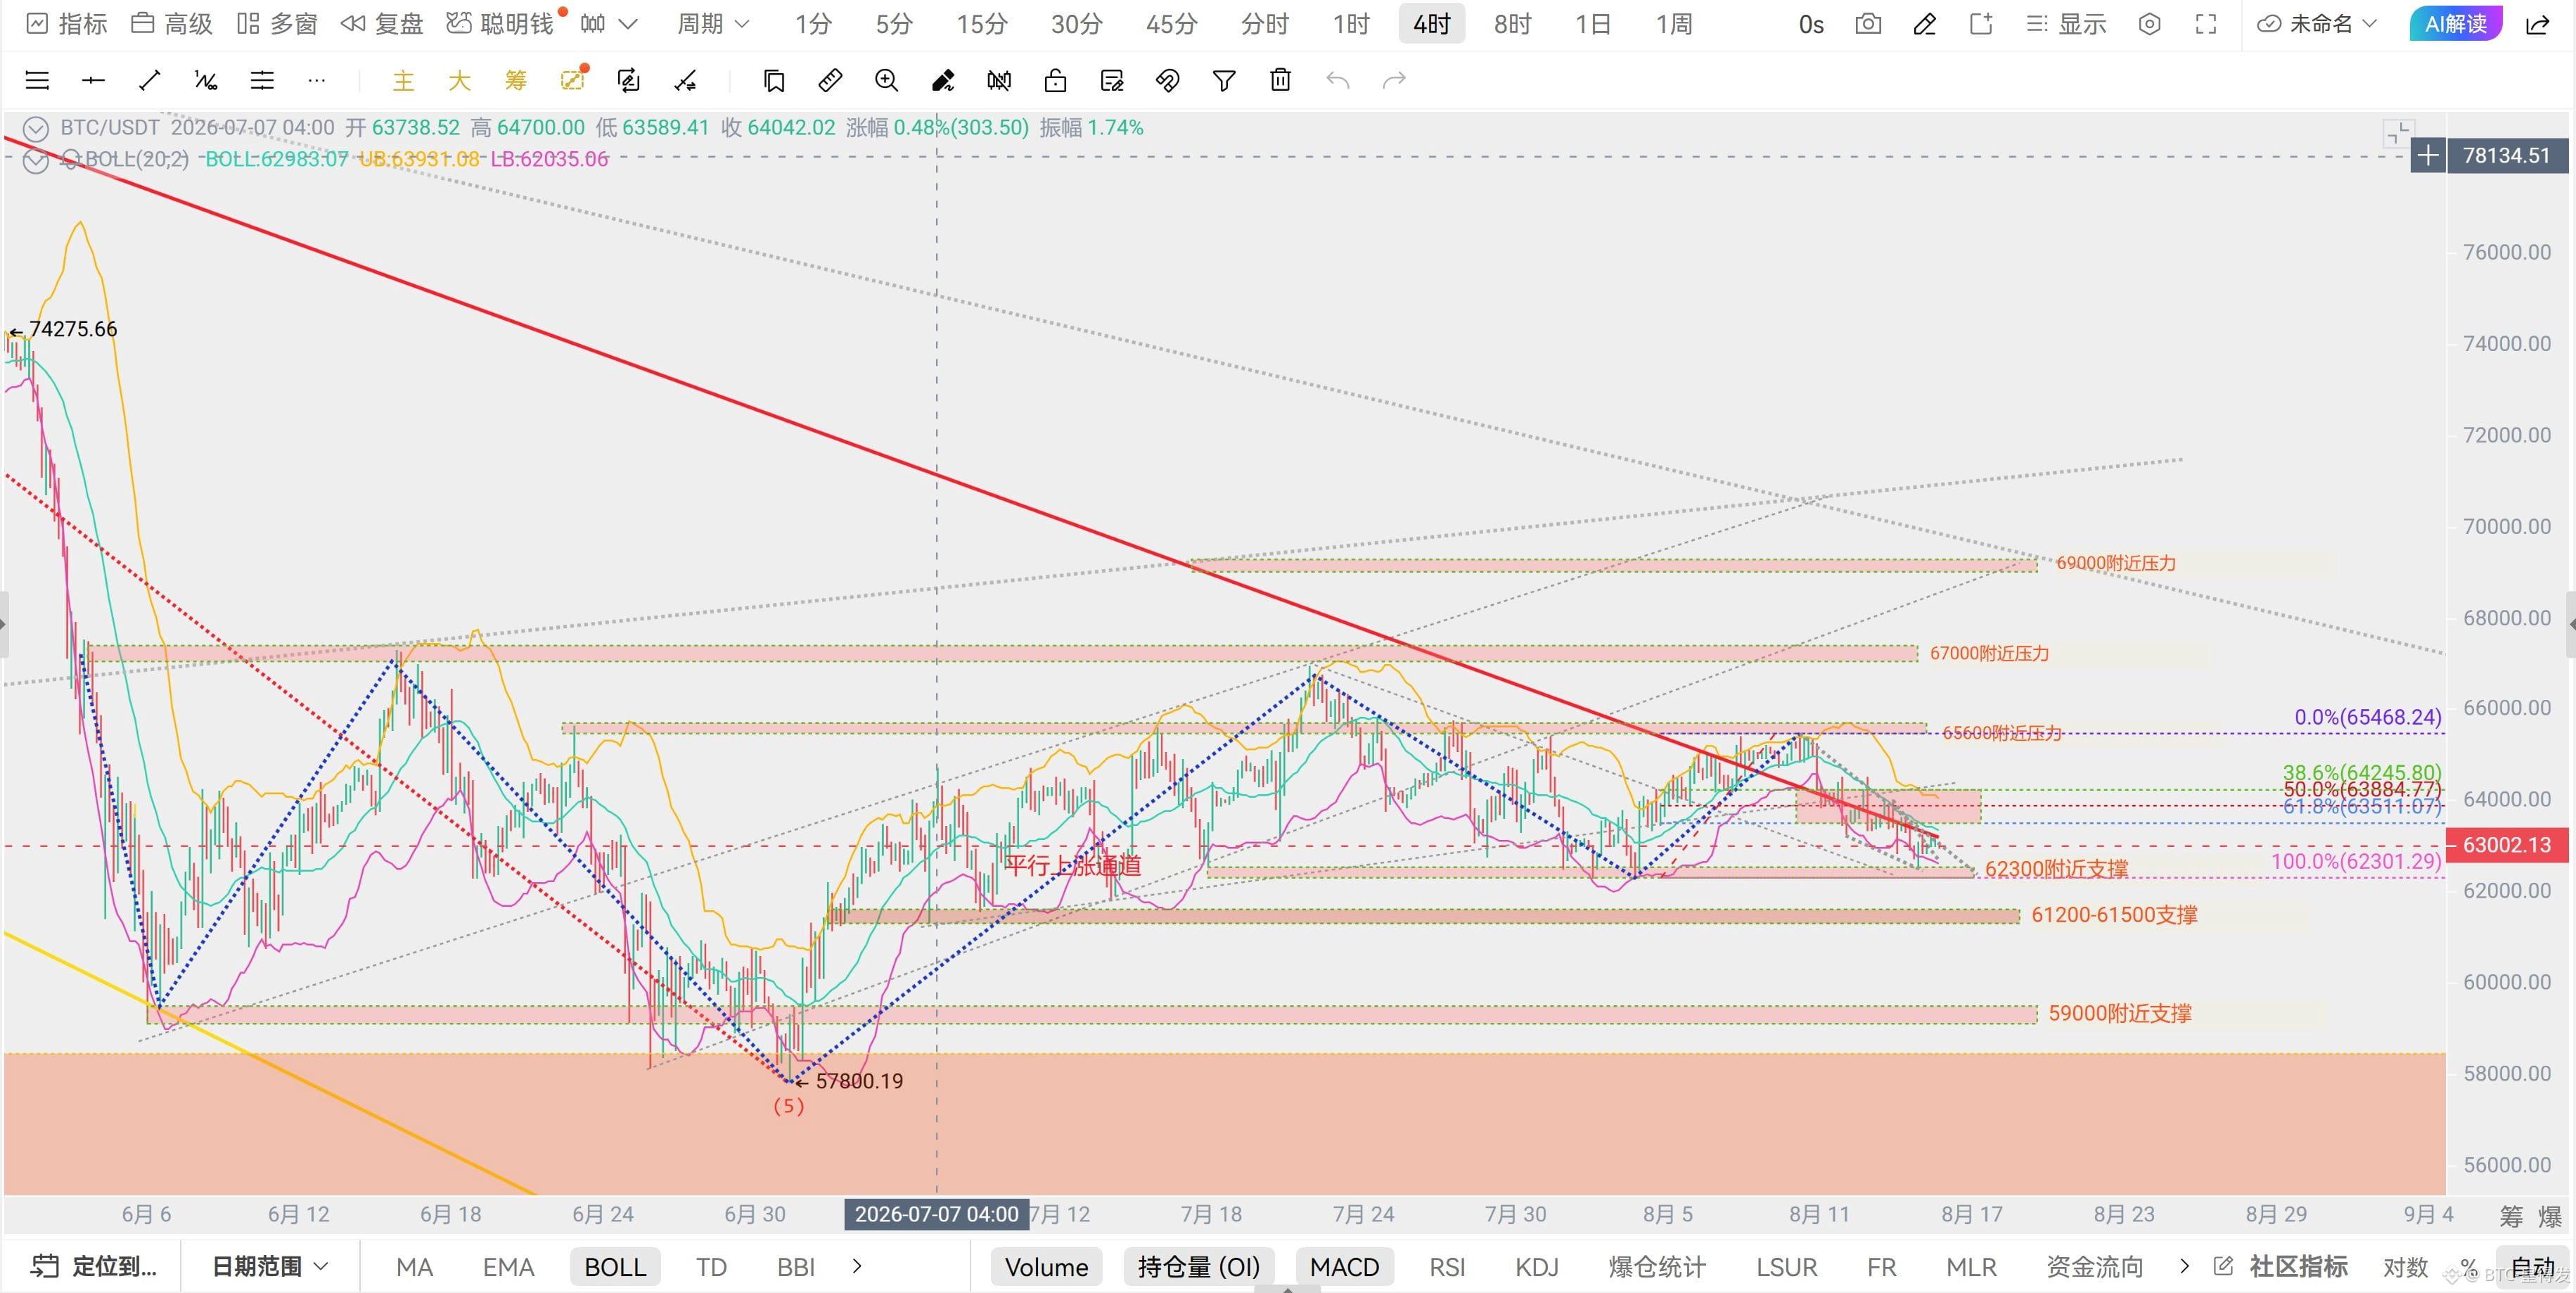Enter fullscreen mode

click(x=2206, y=24)
